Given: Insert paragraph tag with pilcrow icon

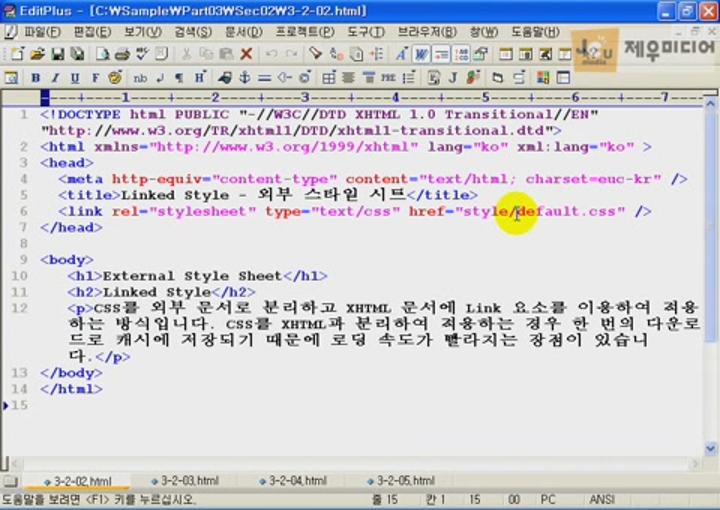Looking at the screenshot, I should (180, 78).
